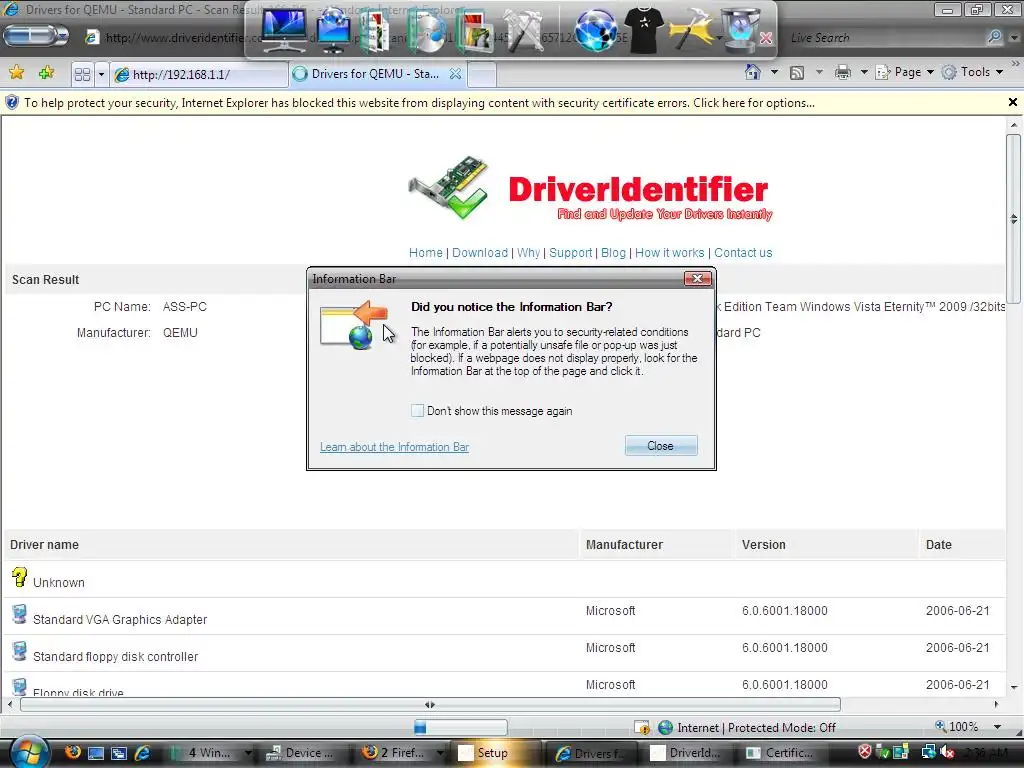Open the pictures stack icon in dock

pyautogui.click(x=474, y=31)
